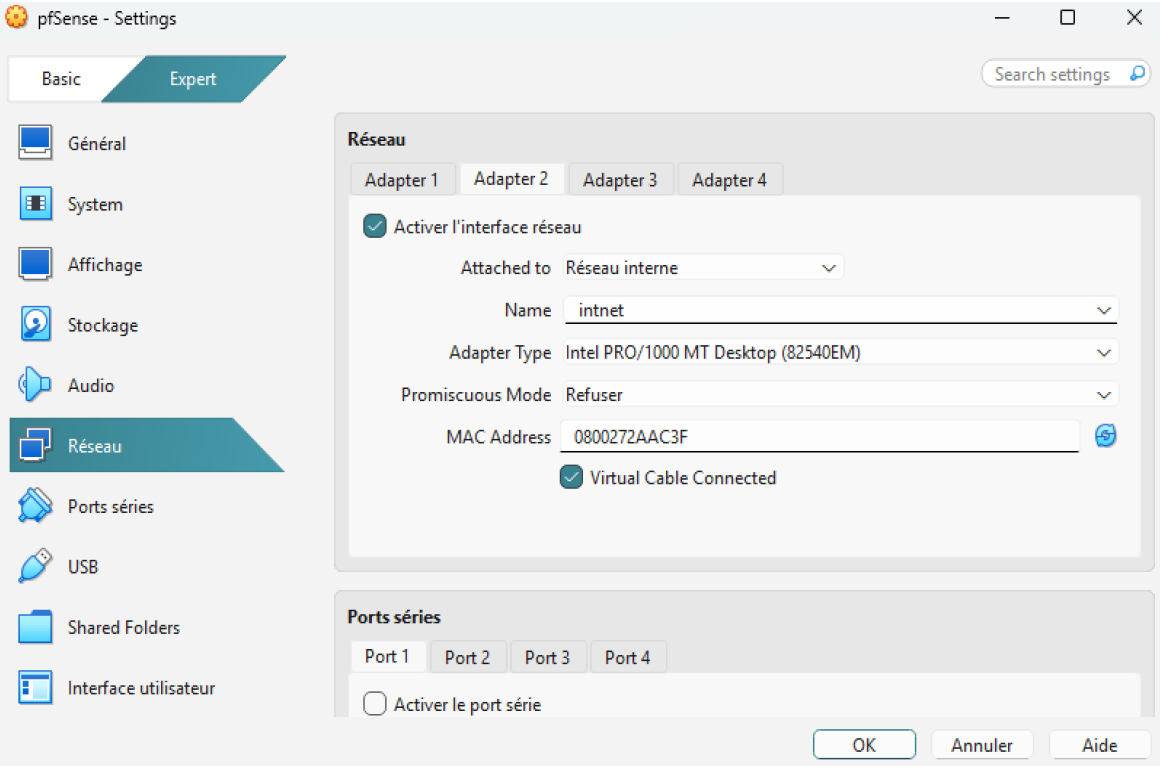Minimize the pfSense Settings window

point(1002,17)
